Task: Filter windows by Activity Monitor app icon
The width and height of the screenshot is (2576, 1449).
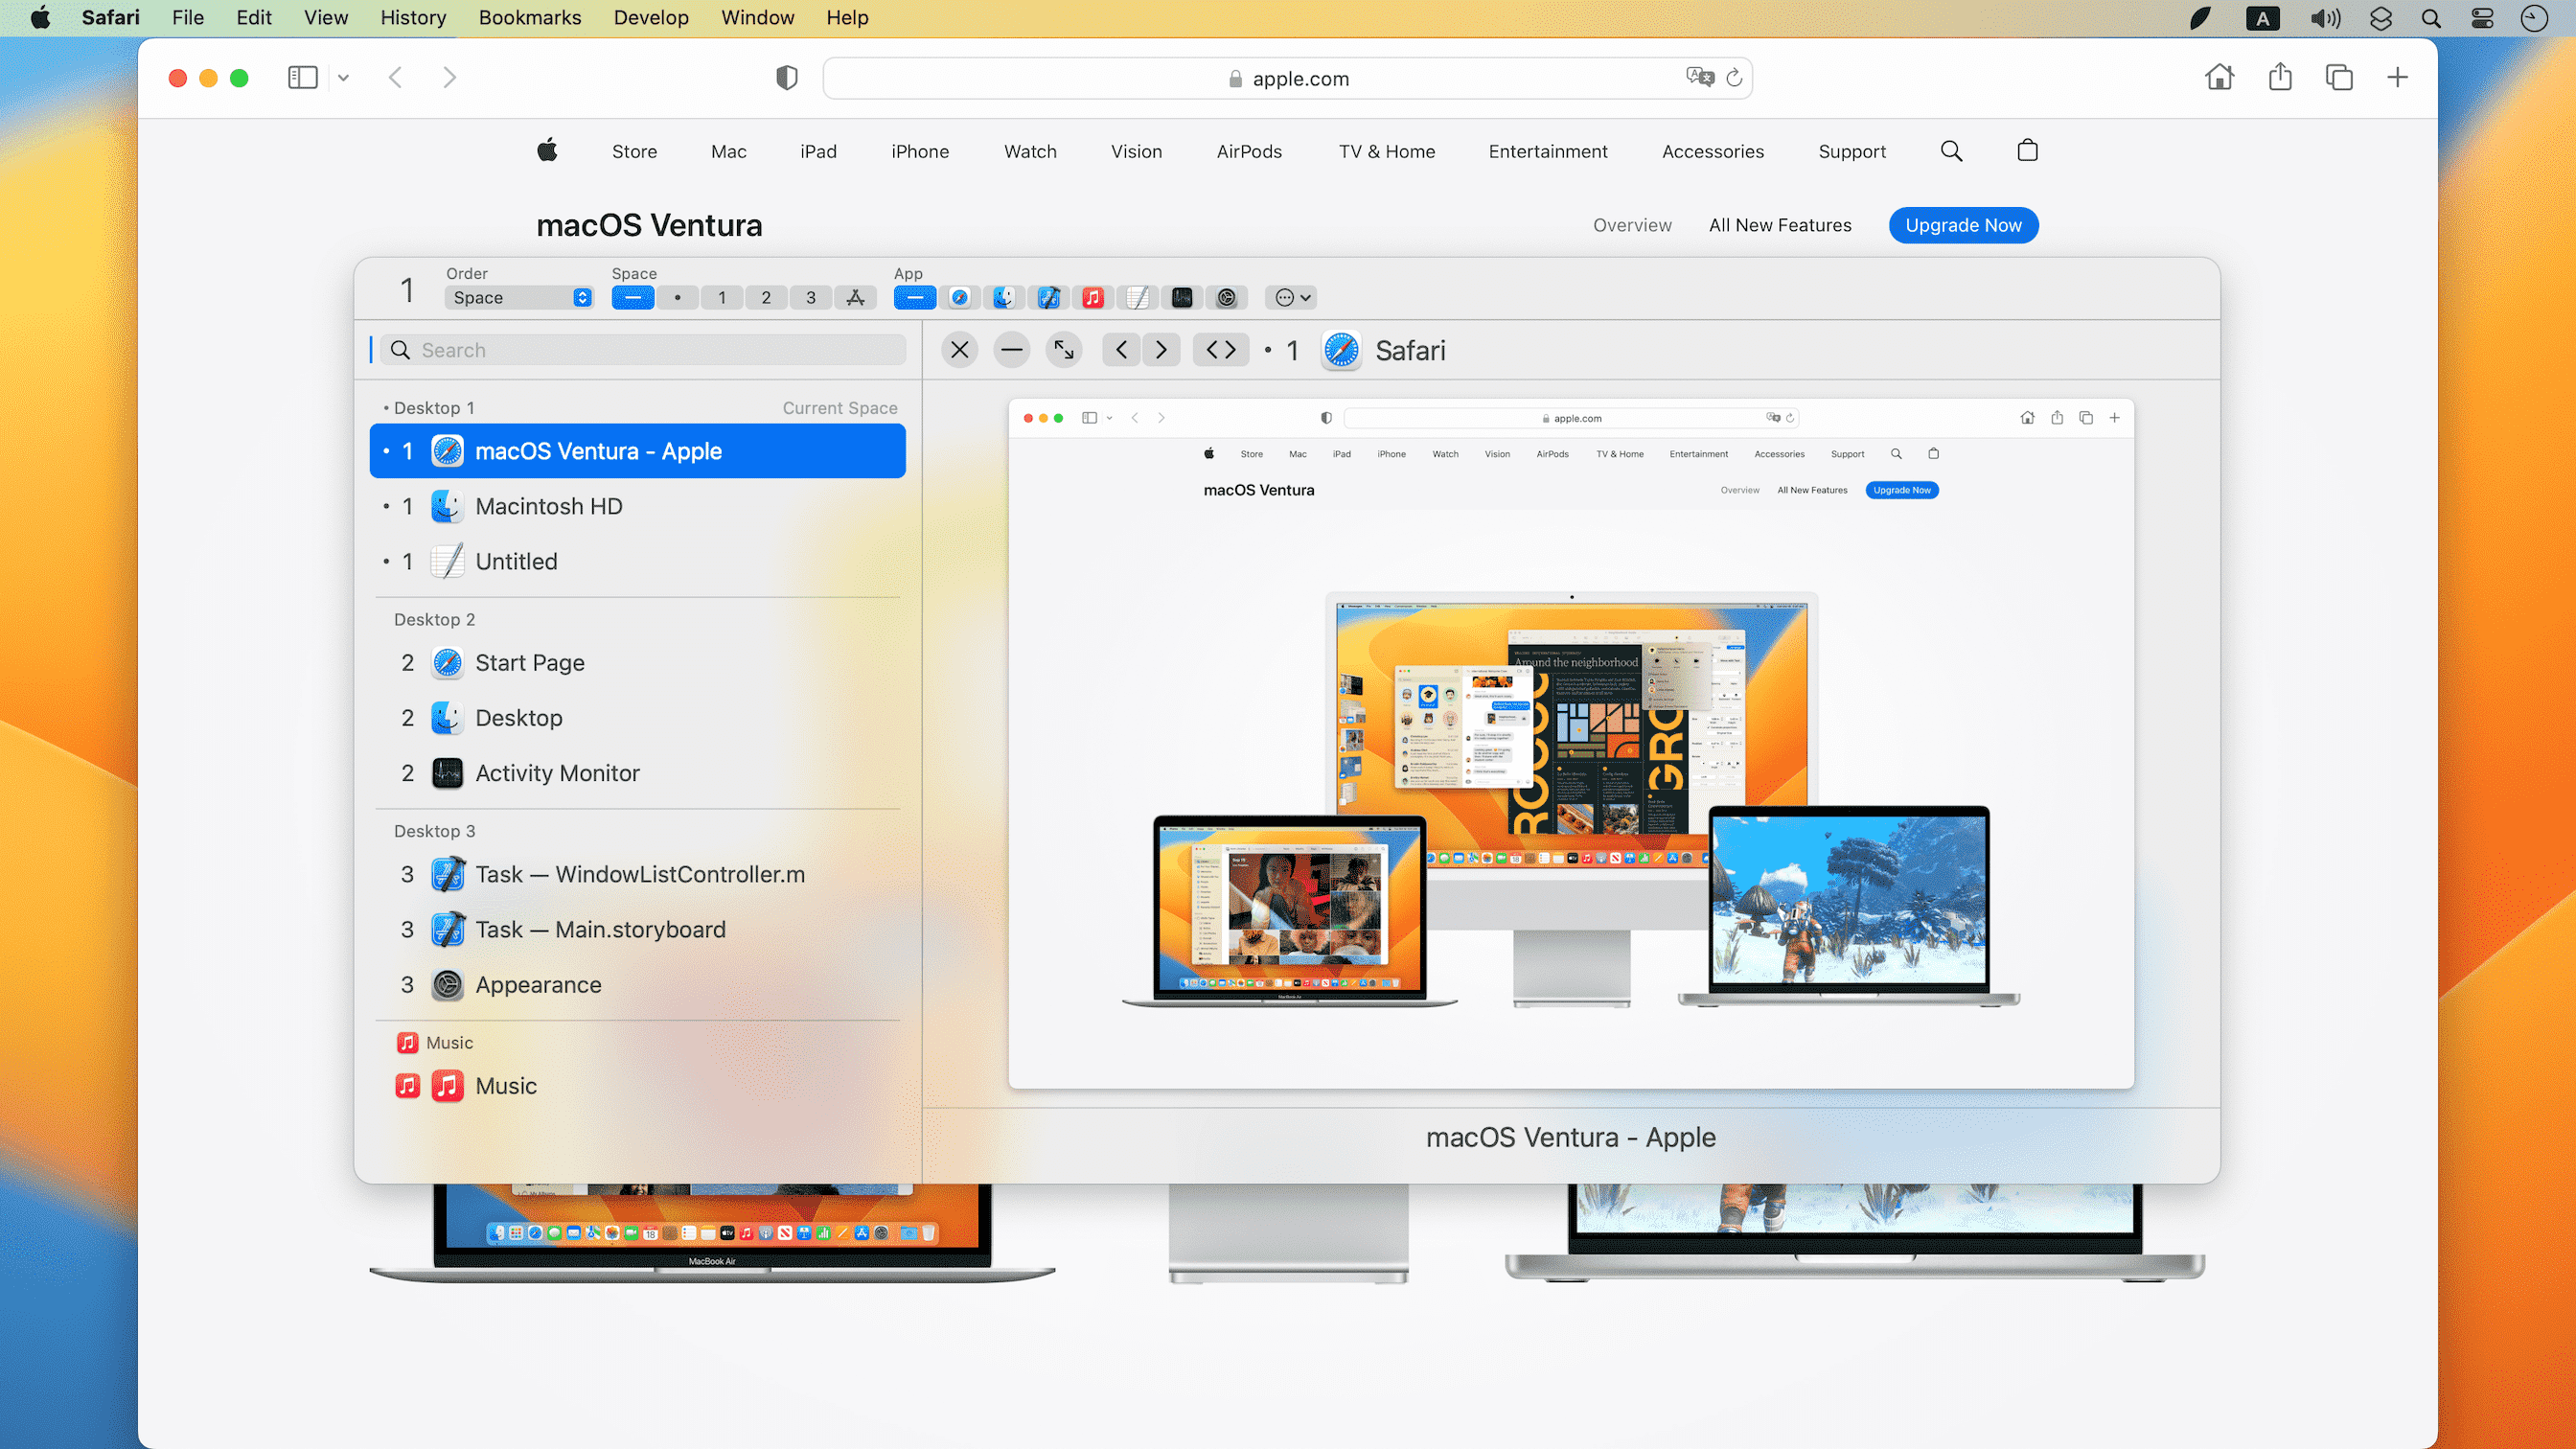Action: [x=1182, y=297]
